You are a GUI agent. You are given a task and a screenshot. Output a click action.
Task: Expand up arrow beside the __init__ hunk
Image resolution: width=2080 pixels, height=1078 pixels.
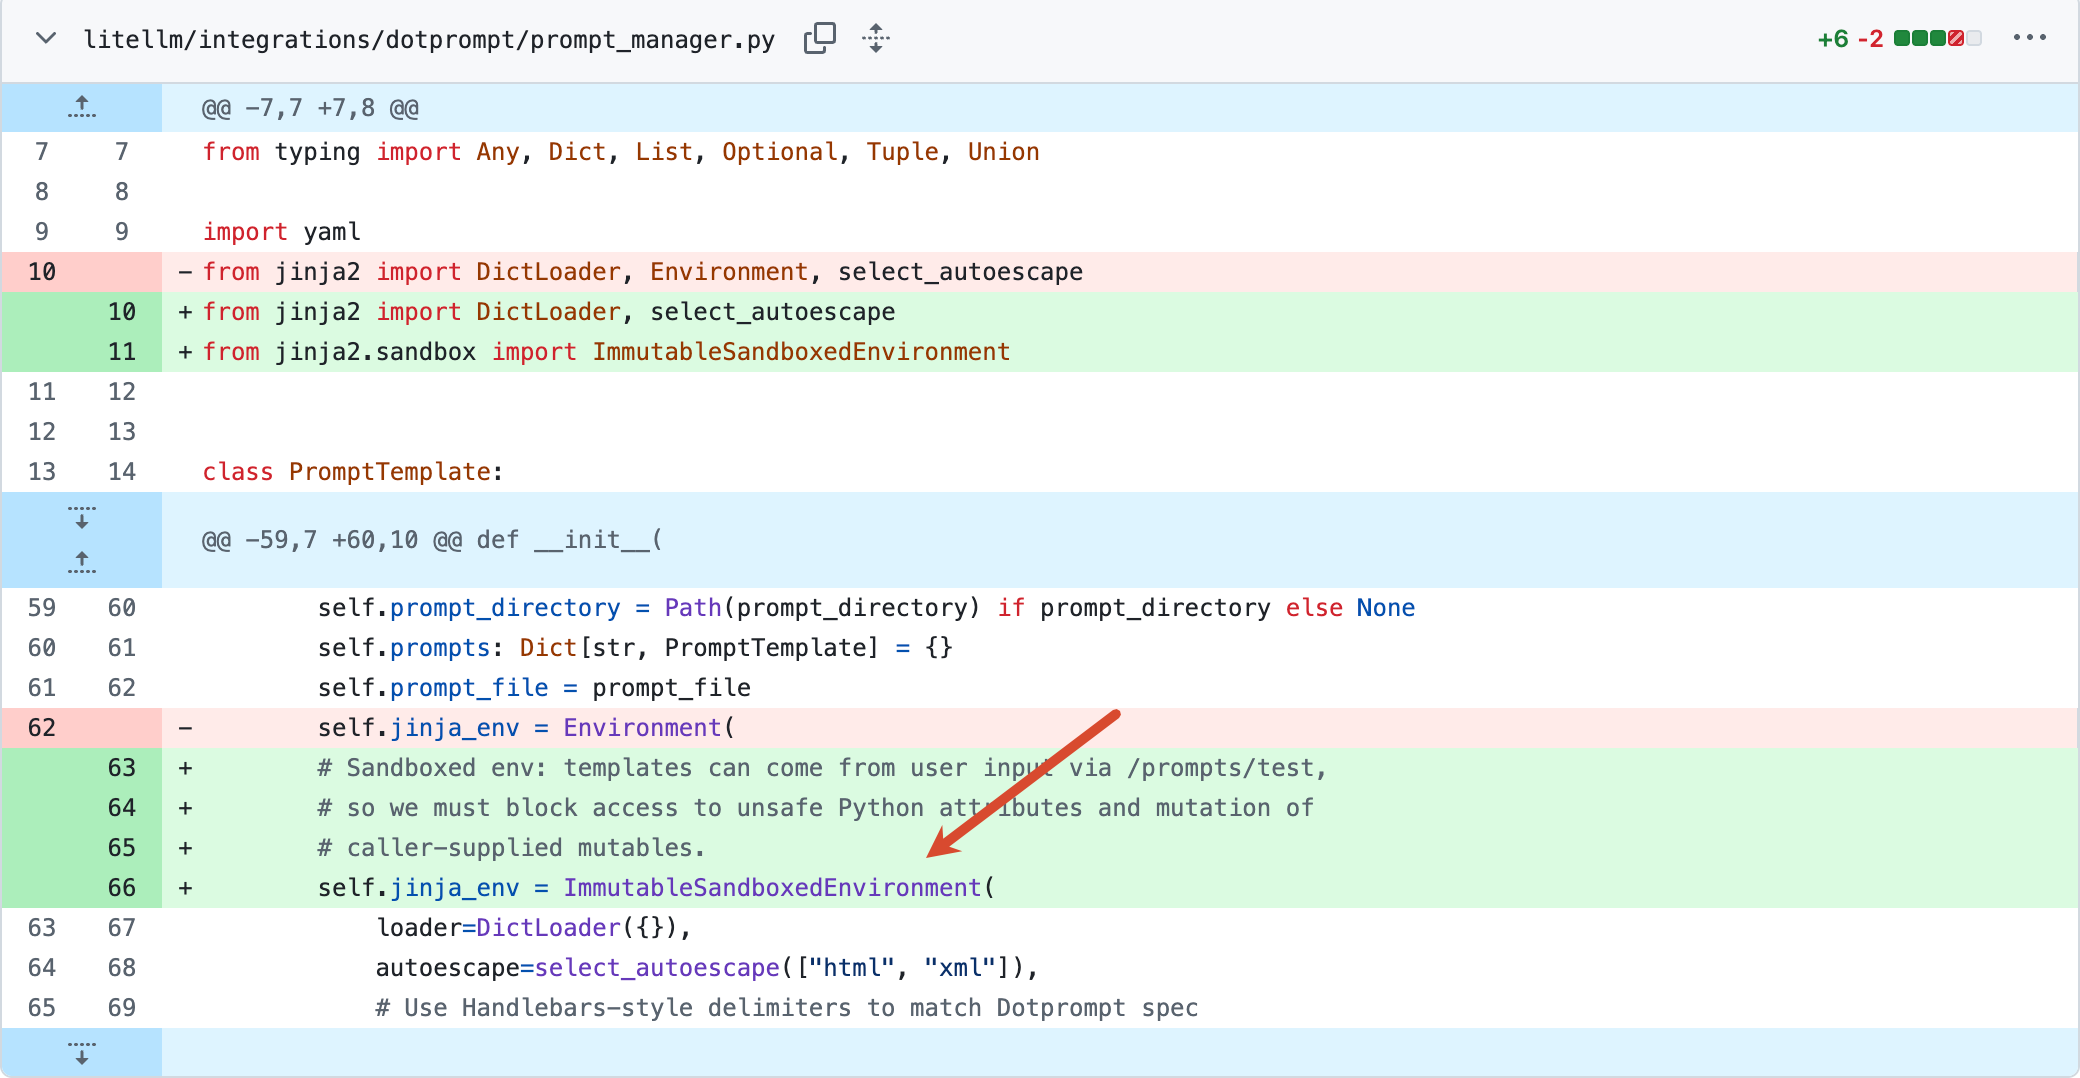point(82,562)
